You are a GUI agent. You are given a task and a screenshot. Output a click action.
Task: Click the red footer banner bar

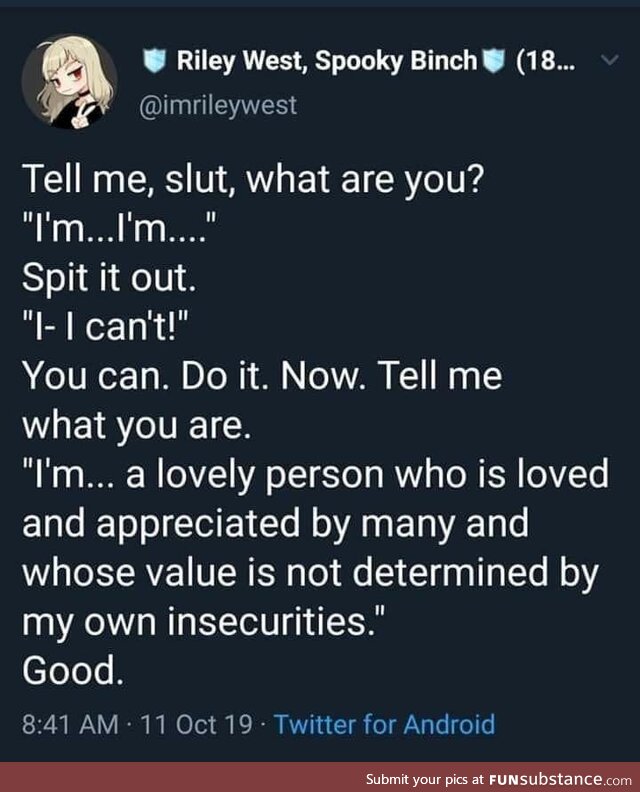tap(320, 777)
